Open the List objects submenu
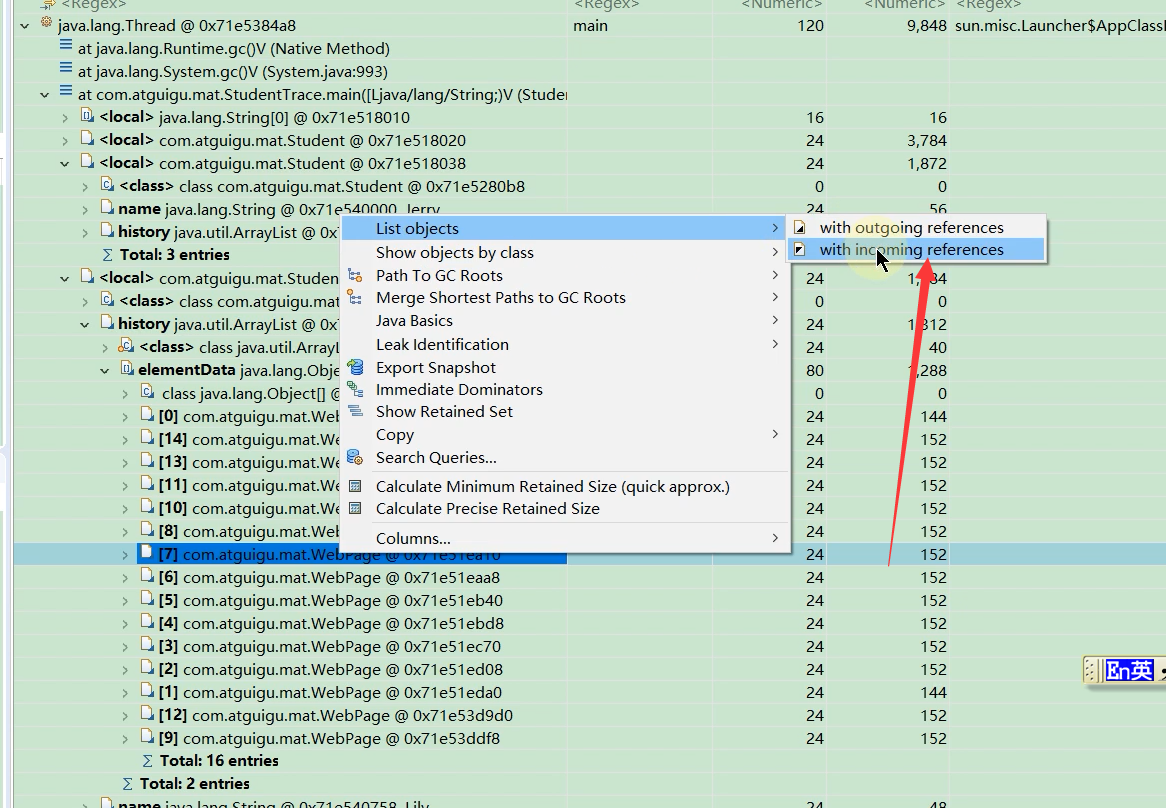This screenshot has height=808, width=1166. click(x=564, y=229)
